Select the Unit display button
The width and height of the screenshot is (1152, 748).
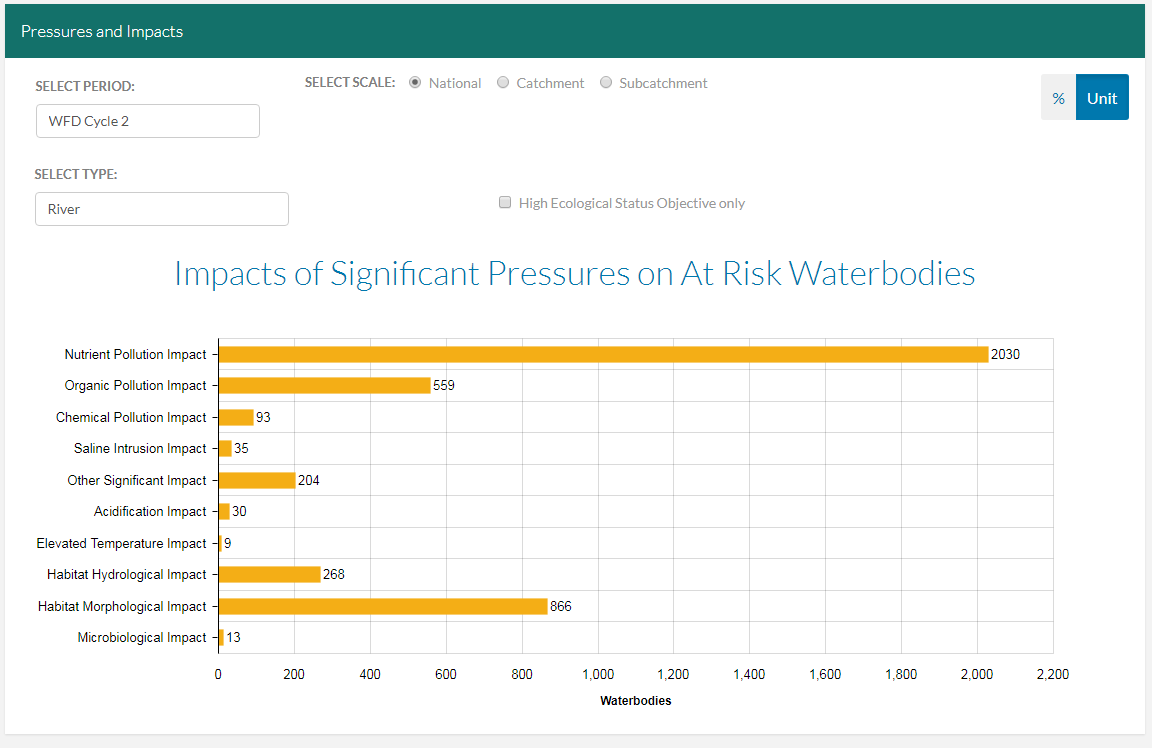coord(1102,97)
